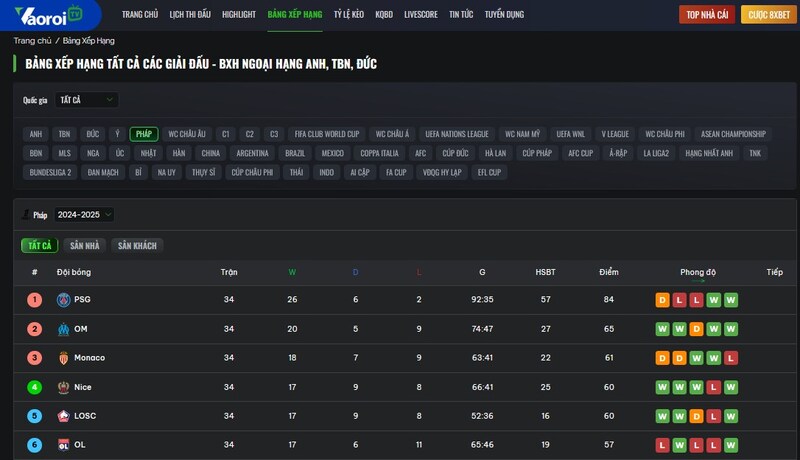Click the Vaoroi TV logo

click(48, 15)
